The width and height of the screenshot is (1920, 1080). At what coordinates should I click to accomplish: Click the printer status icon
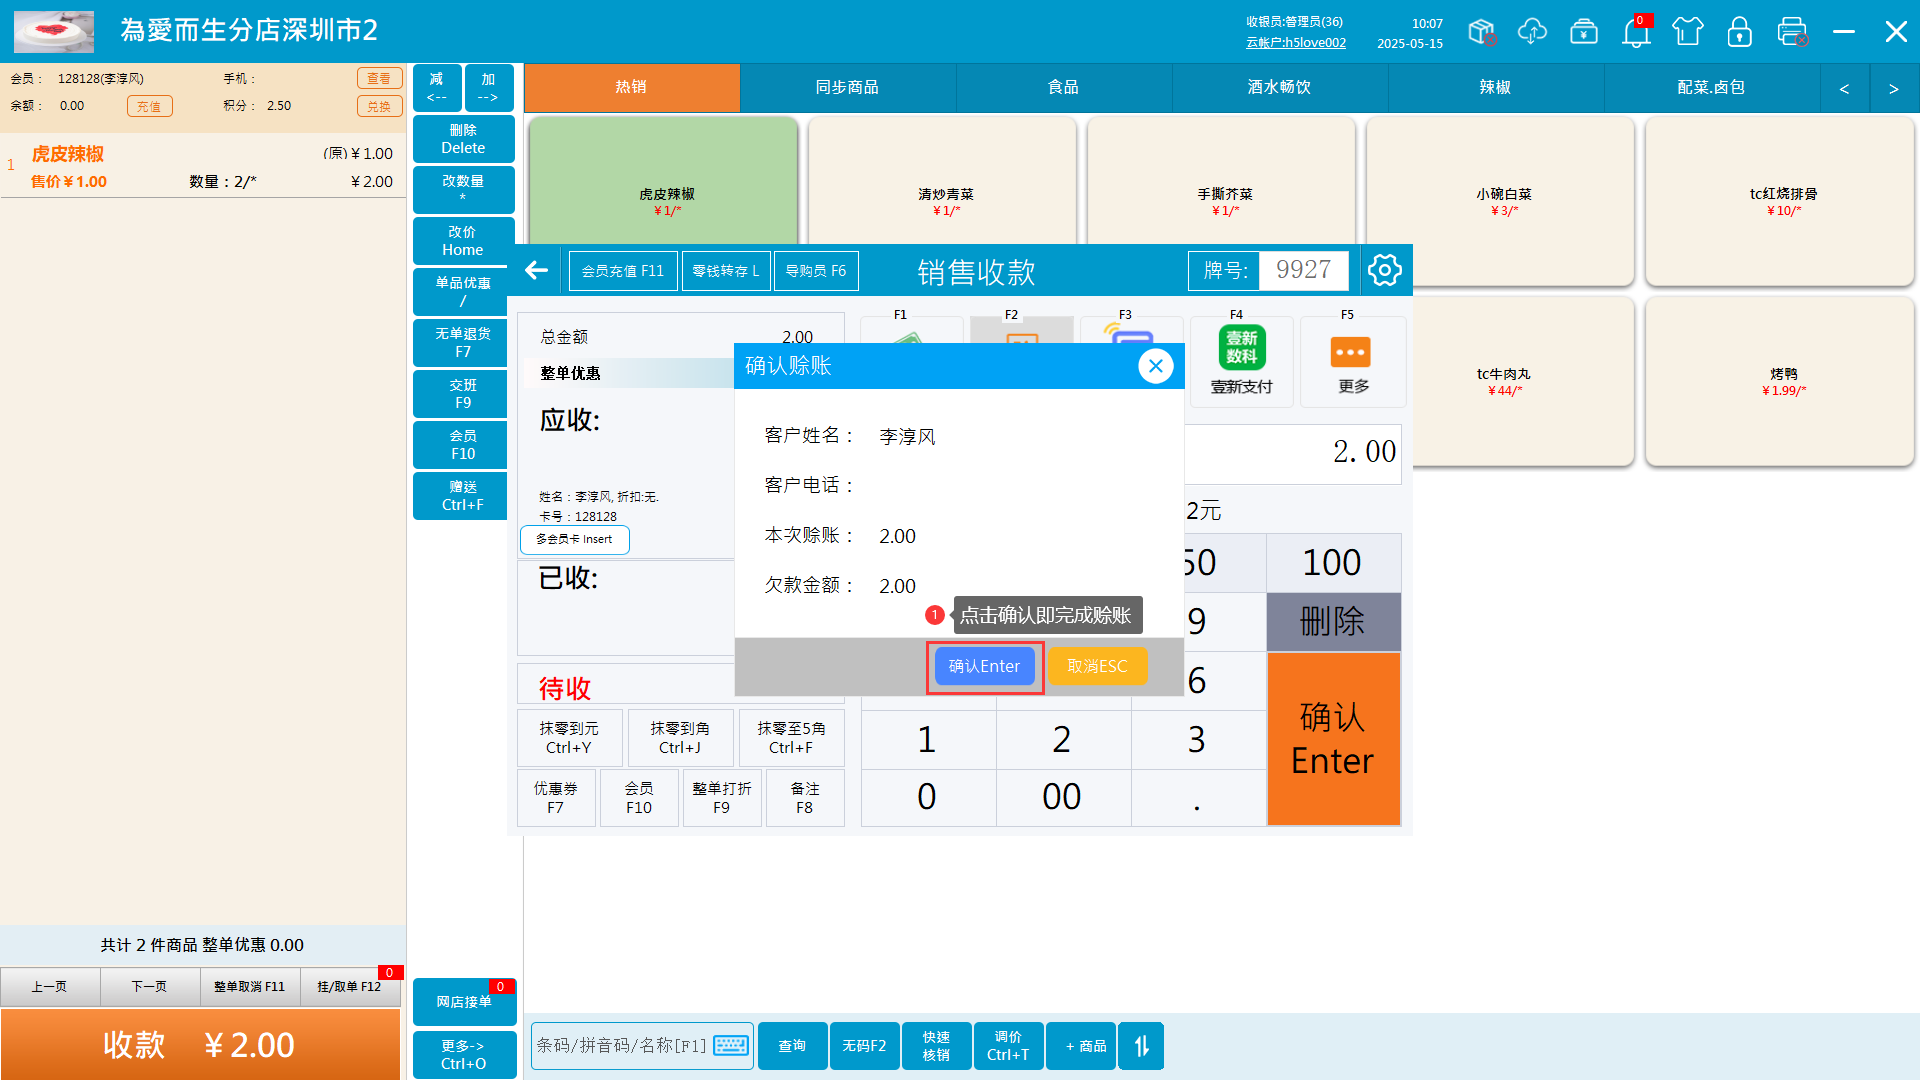pyautogui.click(x=1792, y=32)
